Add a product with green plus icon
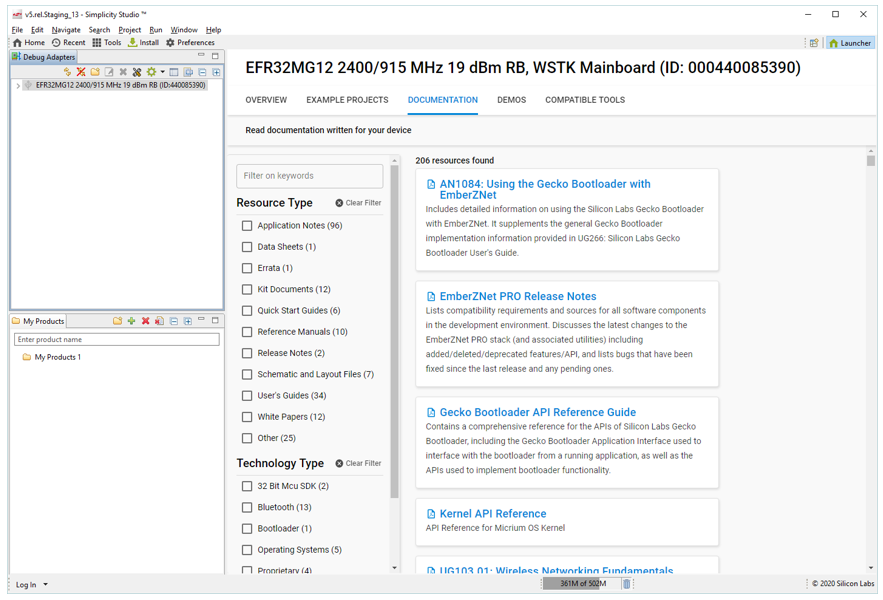This screenshot has height=600, width=883. (131, 321)
